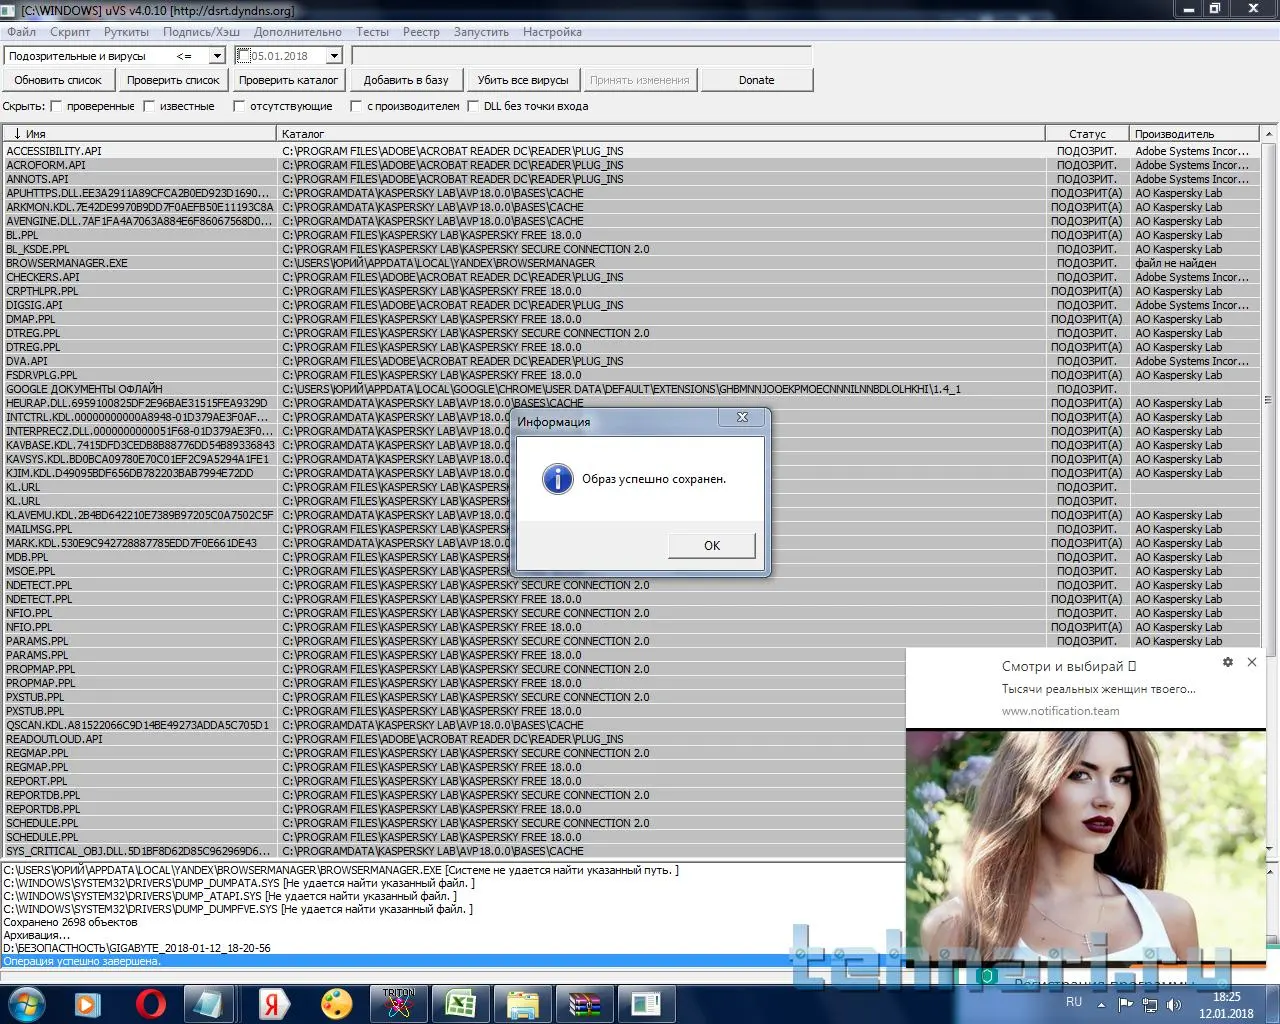
Task: Sort by the 'Статус' column header
Action: pos(1087,133)
